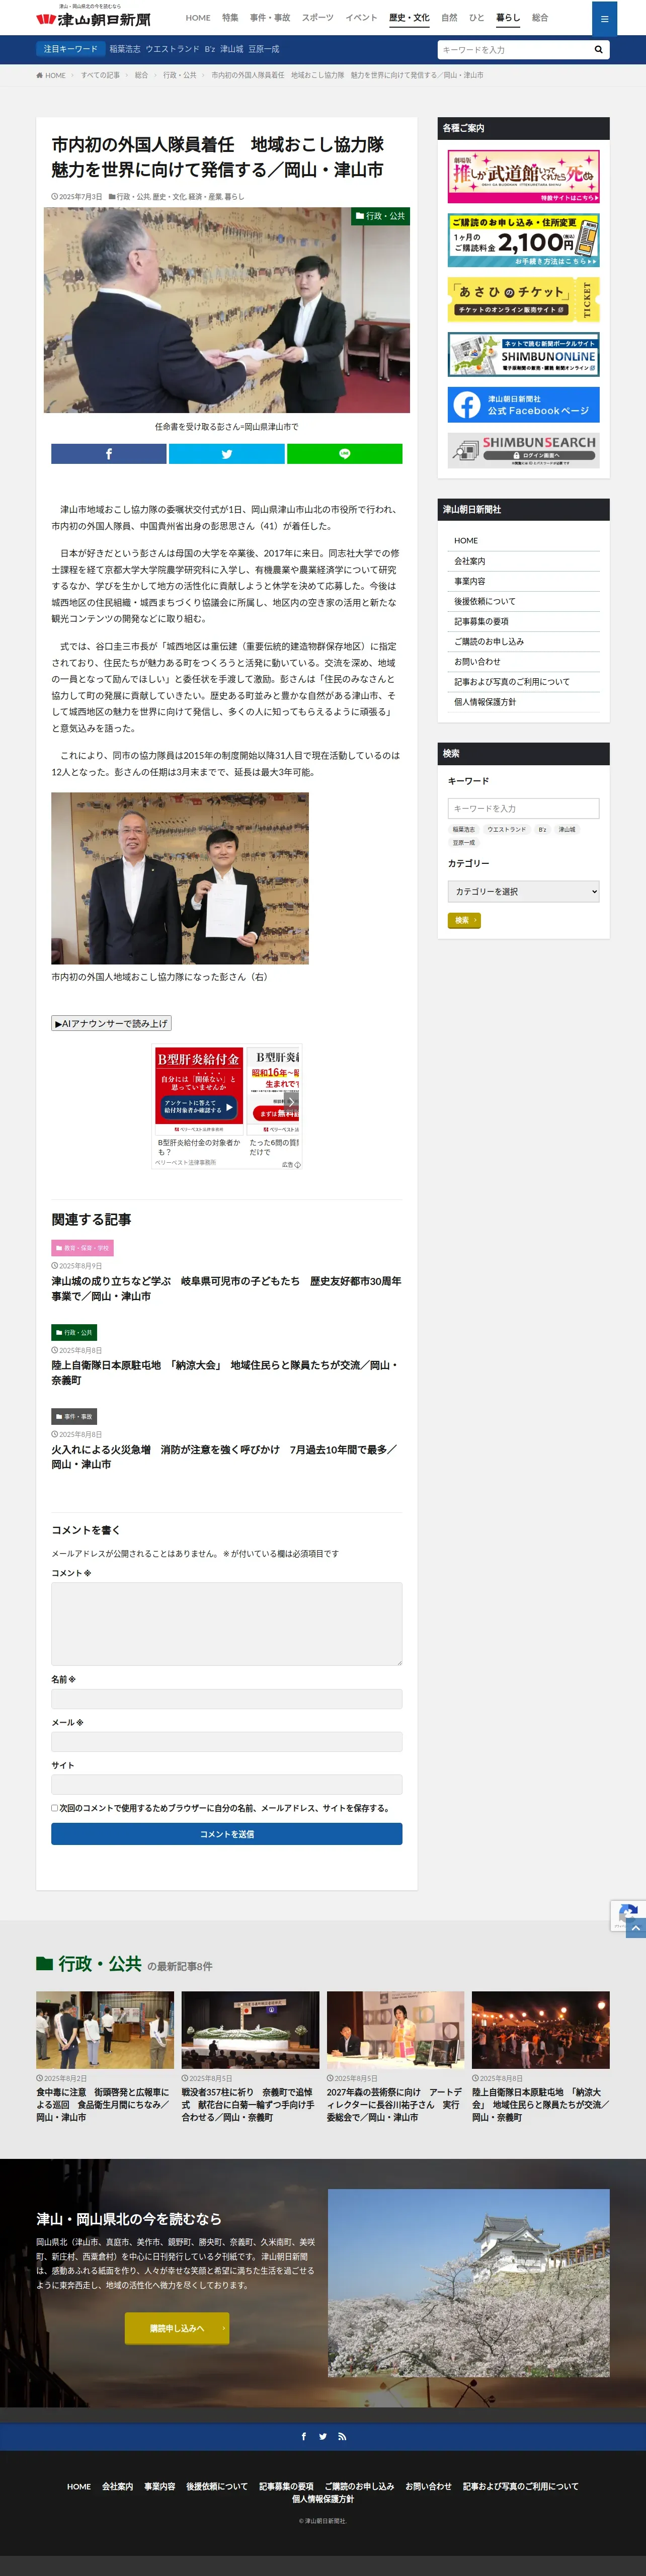
Task: Click keyword ウエストランド in blue bar
Action: coord(172,49)
